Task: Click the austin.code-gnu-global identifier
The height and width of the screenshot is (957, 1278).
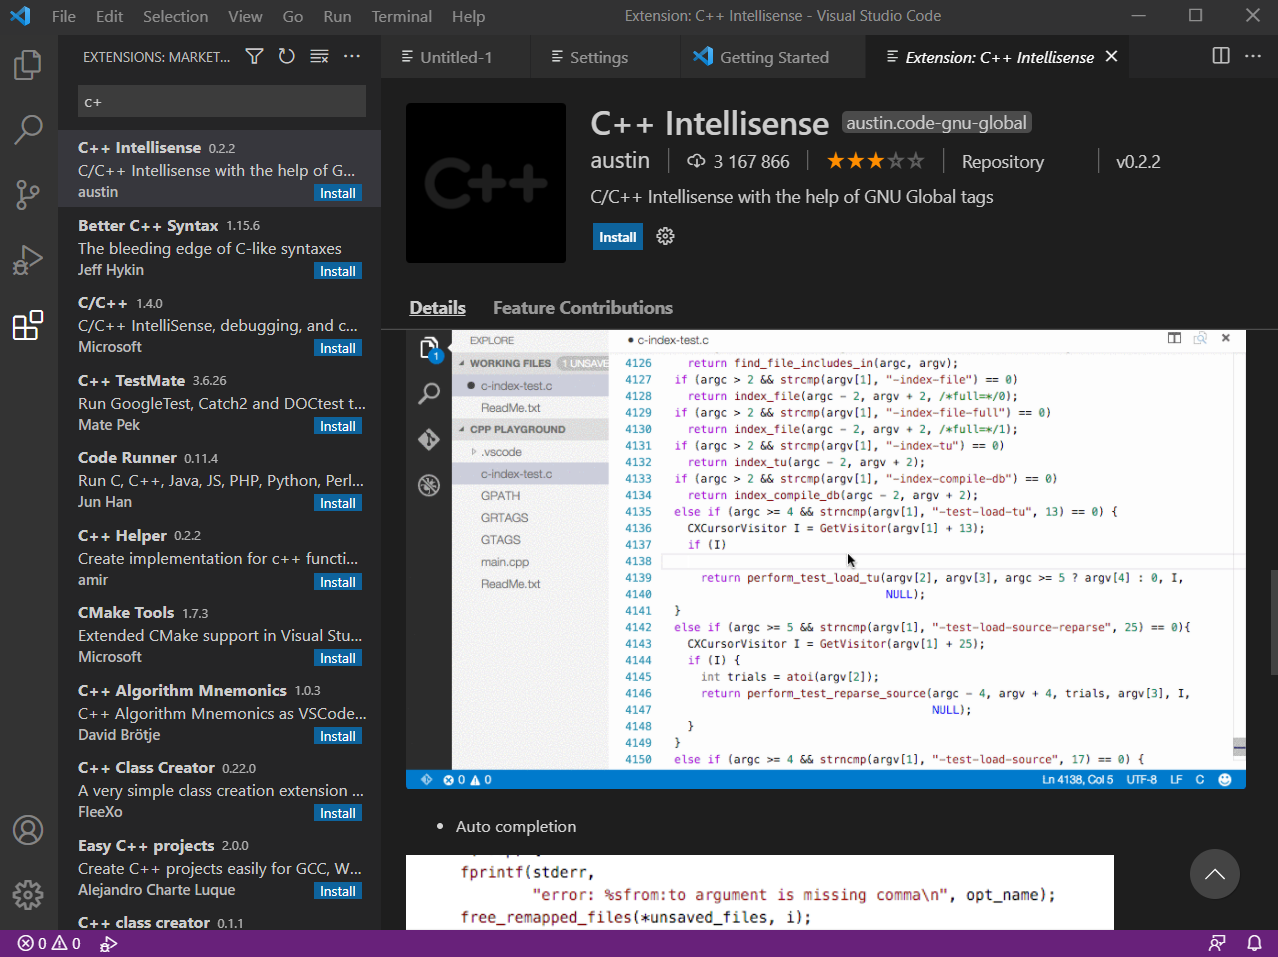Action: pyautogui.click(x=937, y=123)
